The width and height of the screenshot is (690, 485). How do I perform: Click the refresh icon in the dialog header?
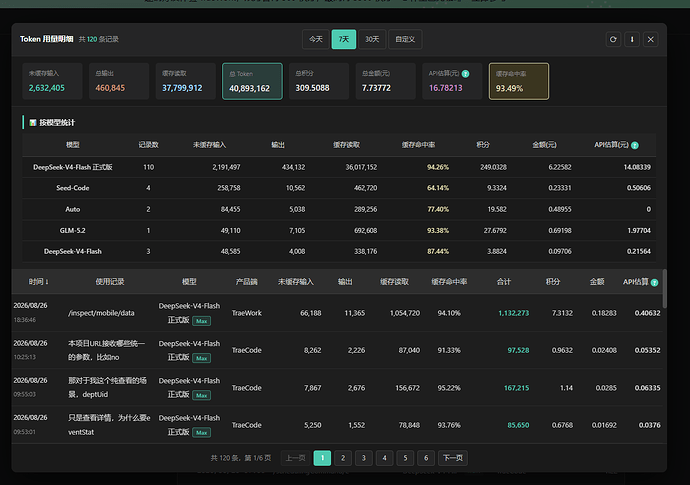tap(613, 39)
